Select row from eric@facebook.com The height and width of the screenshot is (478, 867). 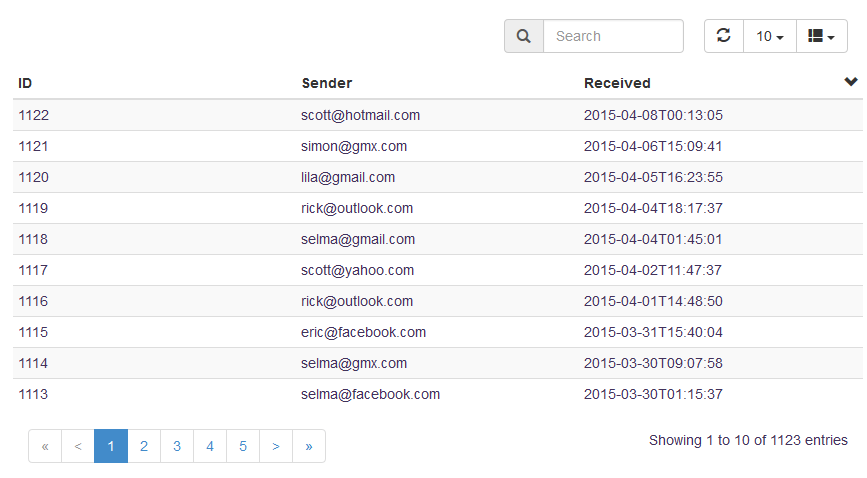coord(437,332)
